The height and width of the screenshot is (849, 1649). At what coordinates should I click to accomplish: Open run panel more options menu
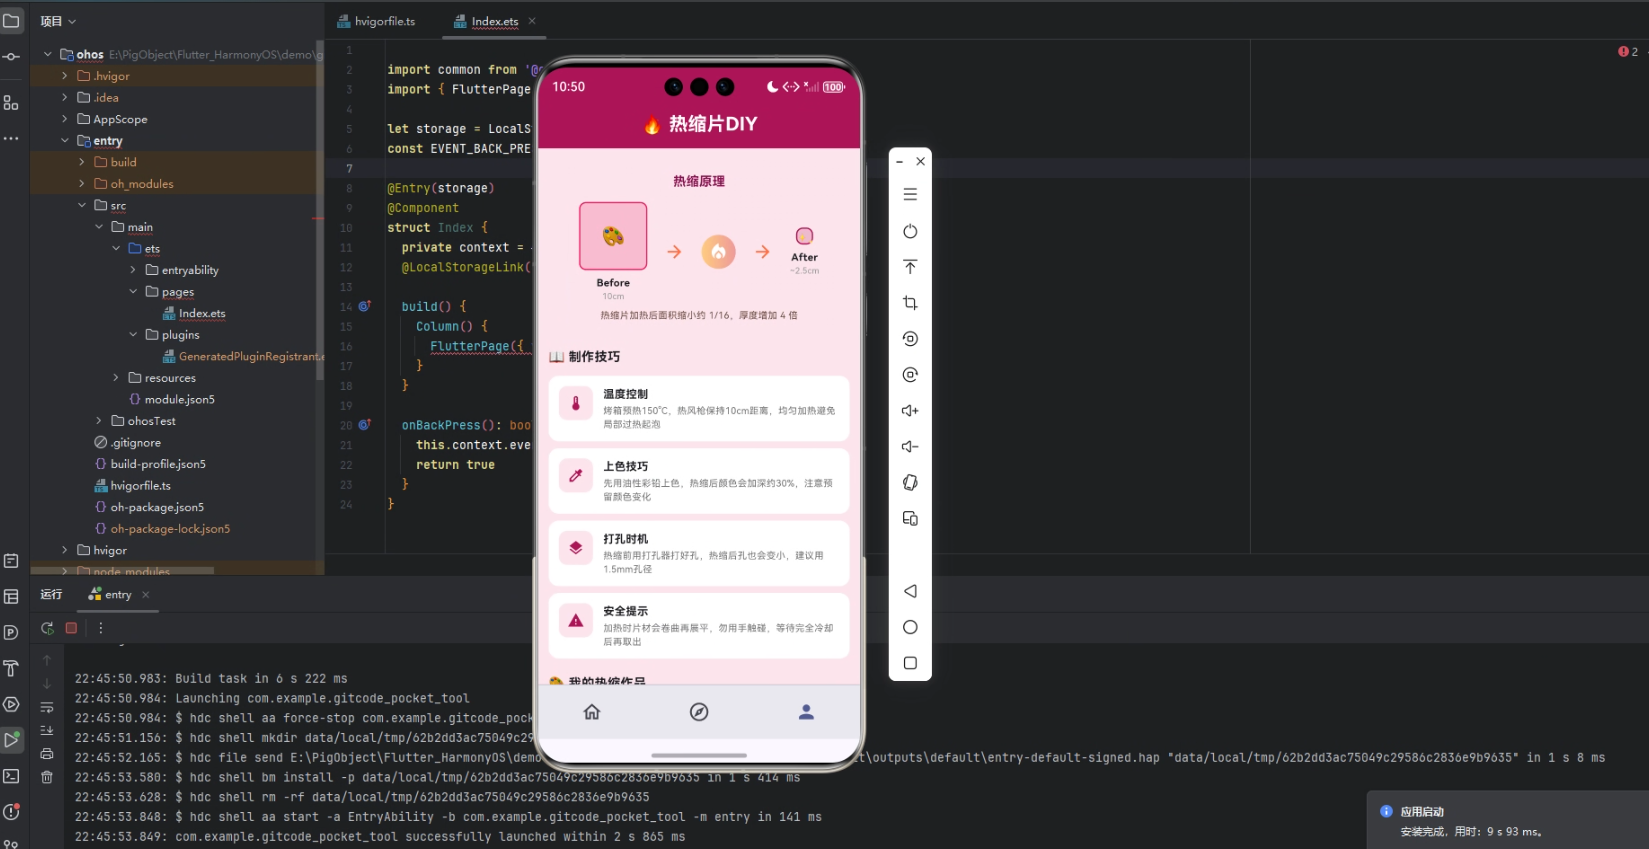tap(100, 628)
